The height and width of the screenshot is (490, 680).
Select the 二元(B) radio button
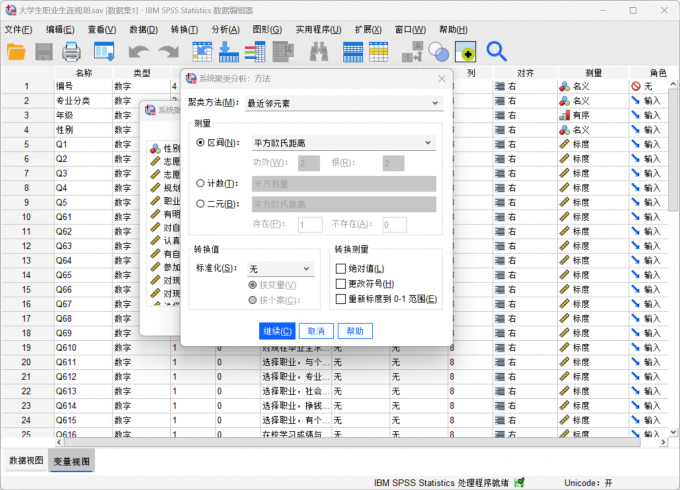200,204
